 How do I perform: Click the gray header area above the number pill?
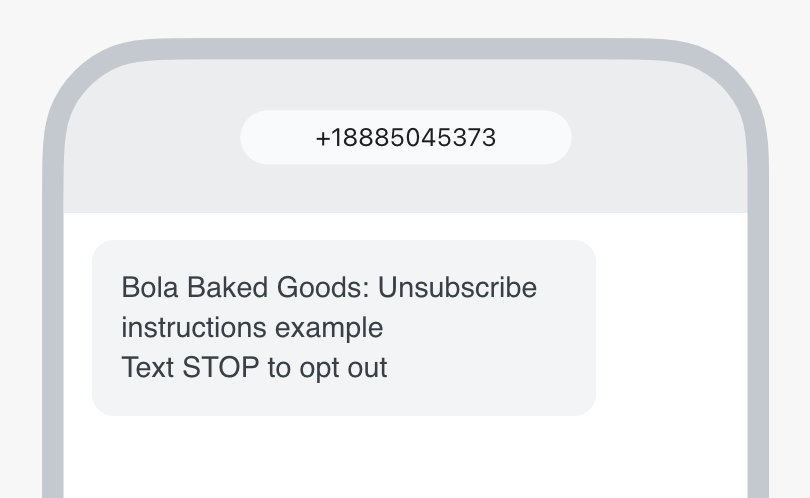pos(405,85)
